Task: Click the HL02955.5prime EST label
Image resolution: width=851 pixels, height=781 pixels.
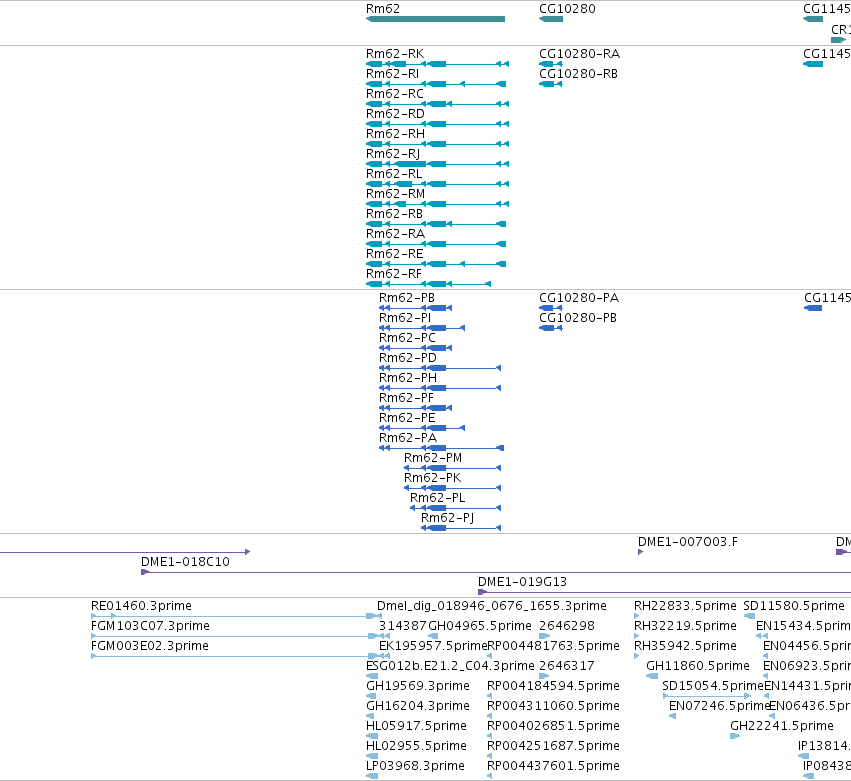Action: pos(416,746)
